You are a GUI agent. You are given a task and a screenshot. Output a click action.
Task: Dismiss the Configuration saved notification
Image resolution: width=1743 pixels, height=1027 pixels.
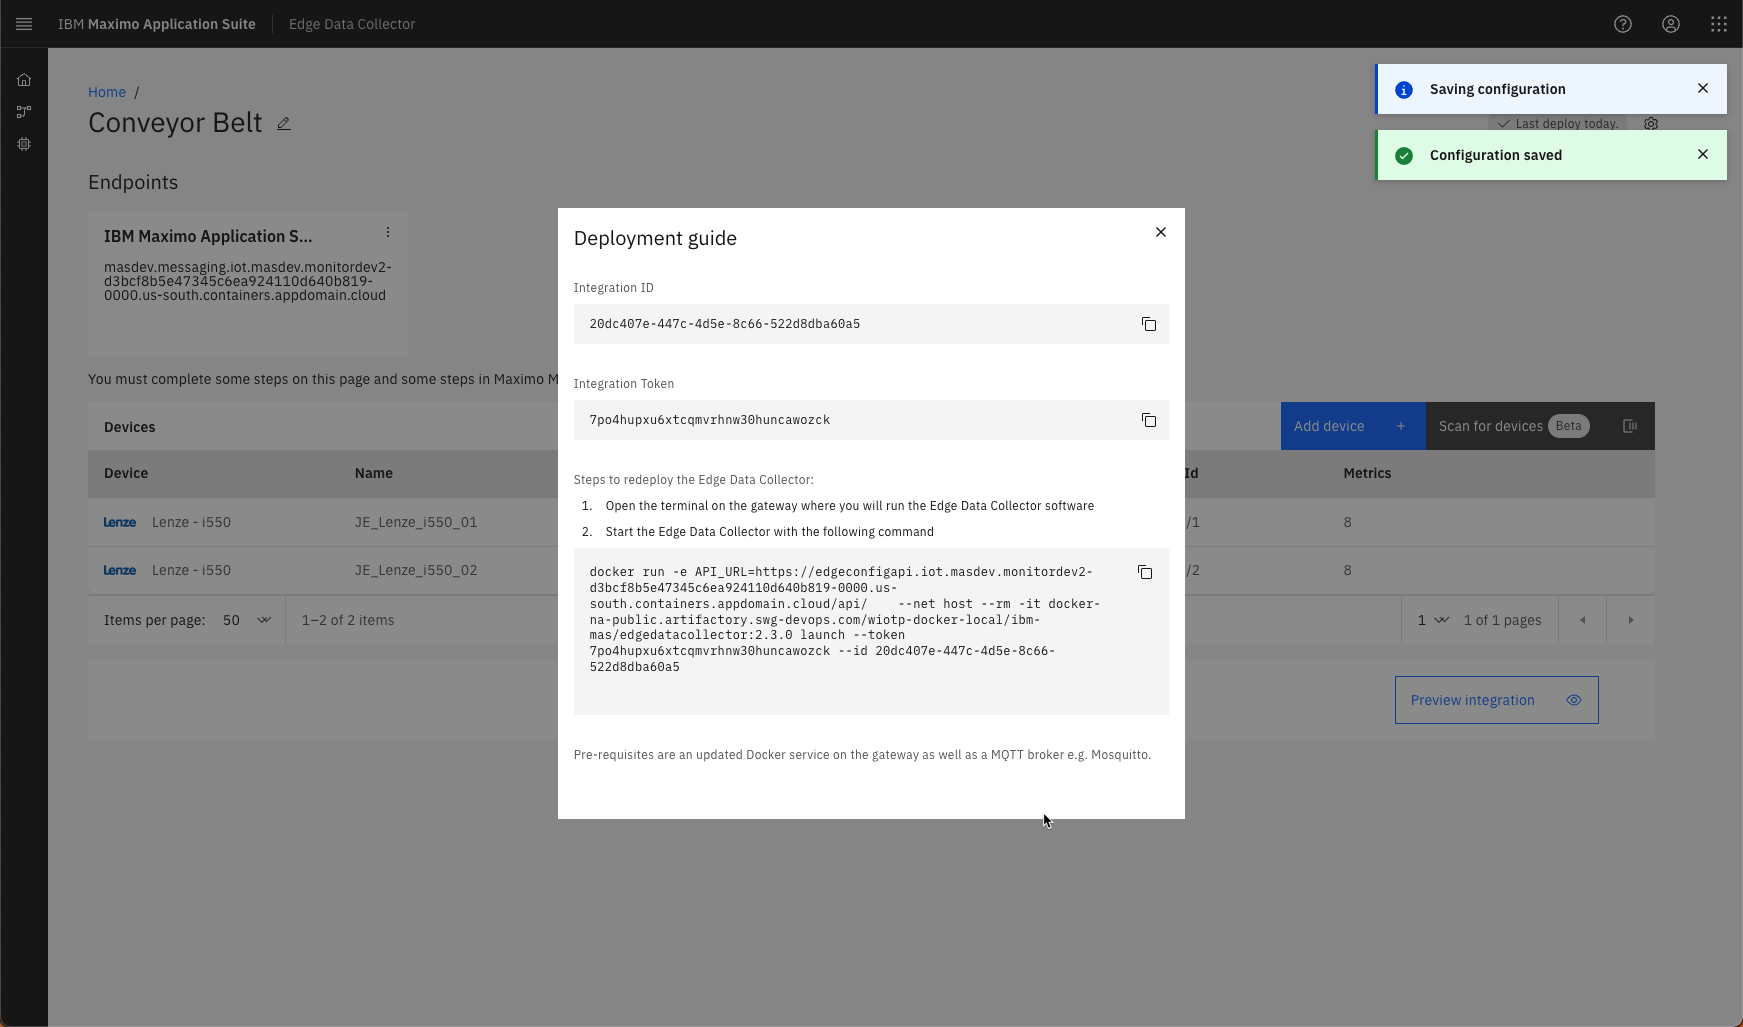(x=1703, y=154)
